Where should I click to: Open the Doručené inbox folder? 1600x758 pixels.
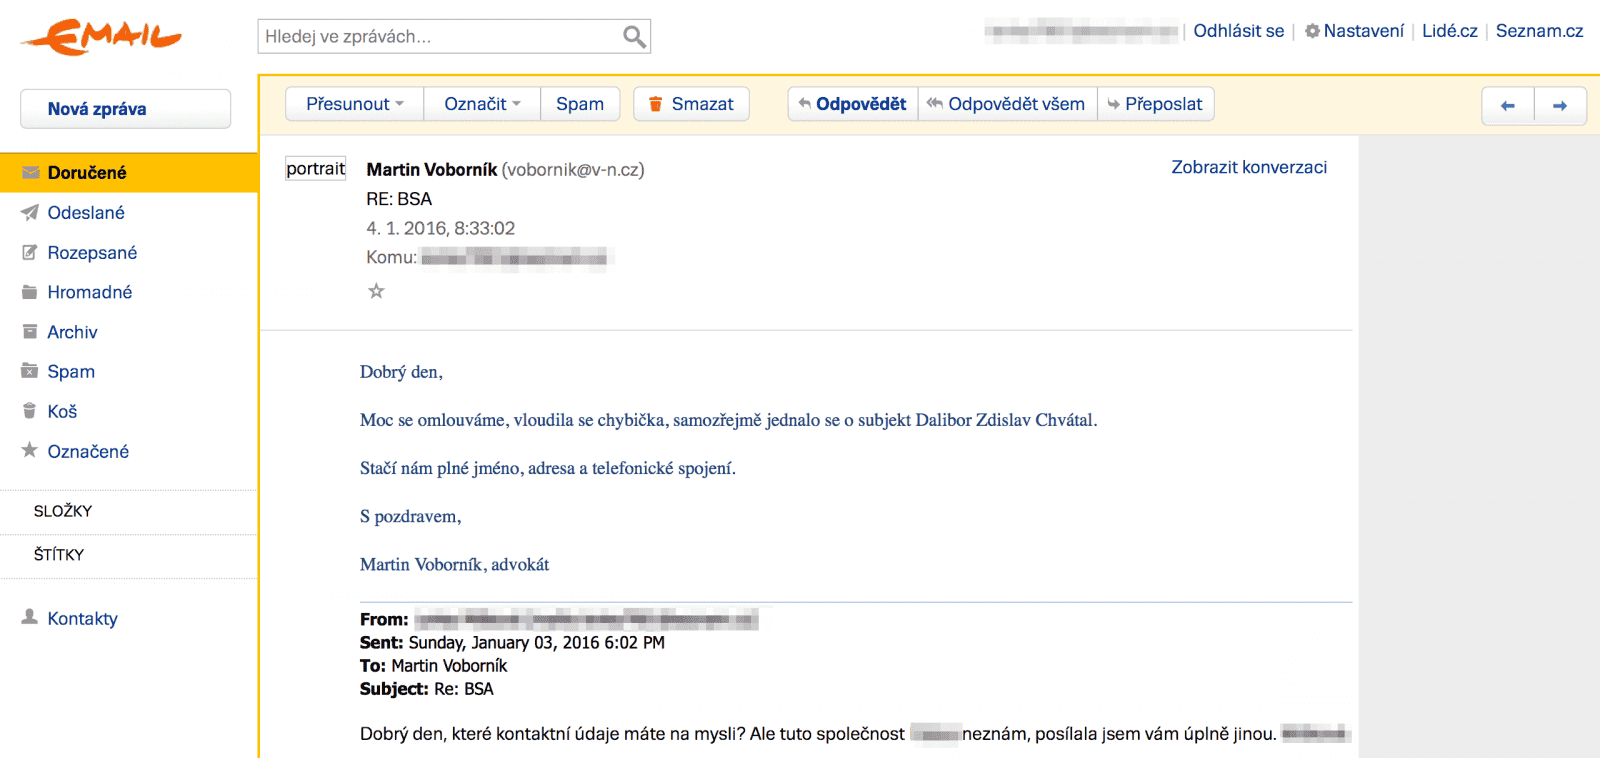[129, 173]
